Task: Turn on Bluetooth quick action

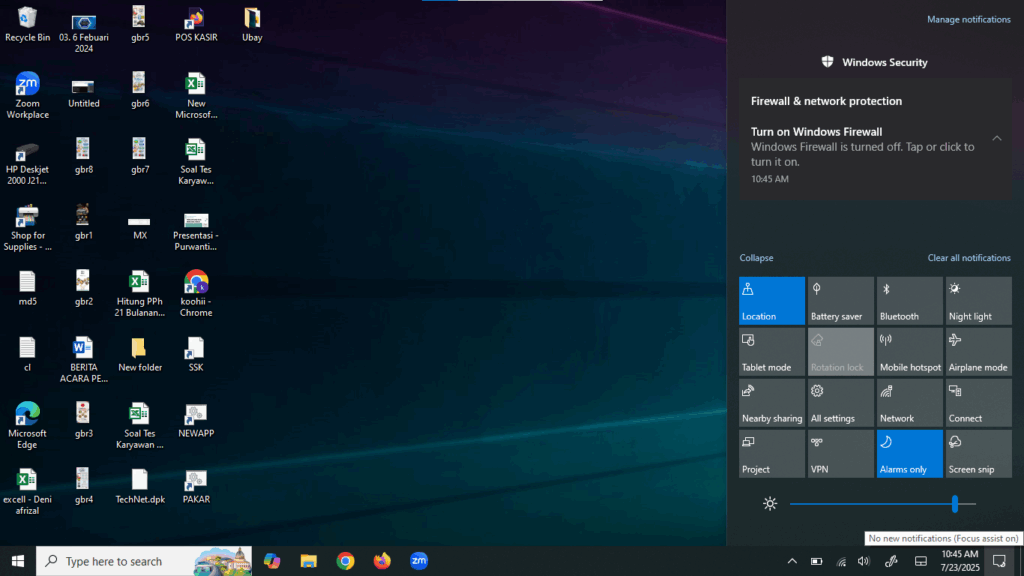Action: pos(910,300)
